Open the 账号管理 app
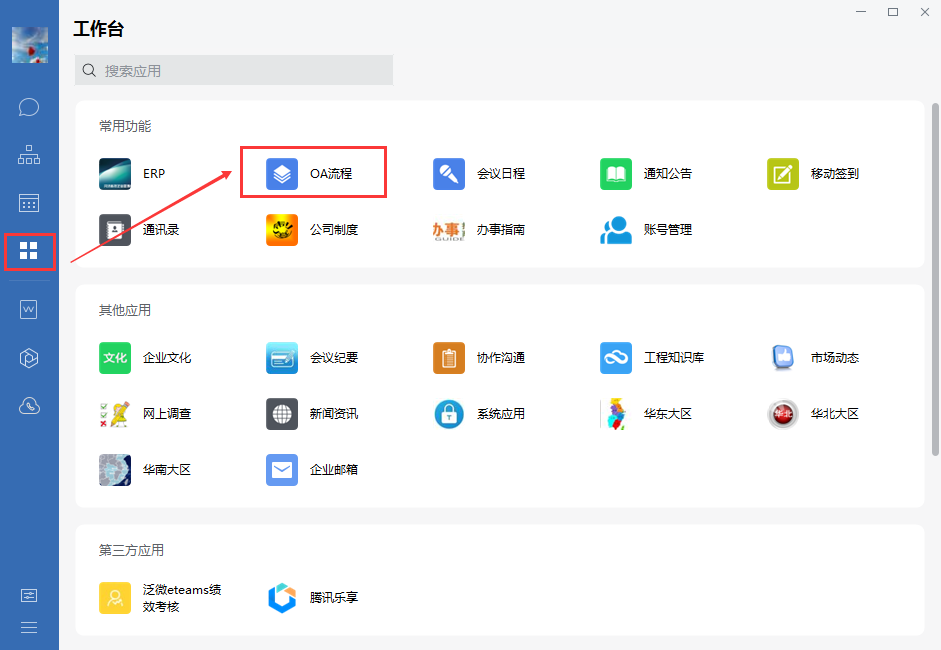 tap(616, 230)
